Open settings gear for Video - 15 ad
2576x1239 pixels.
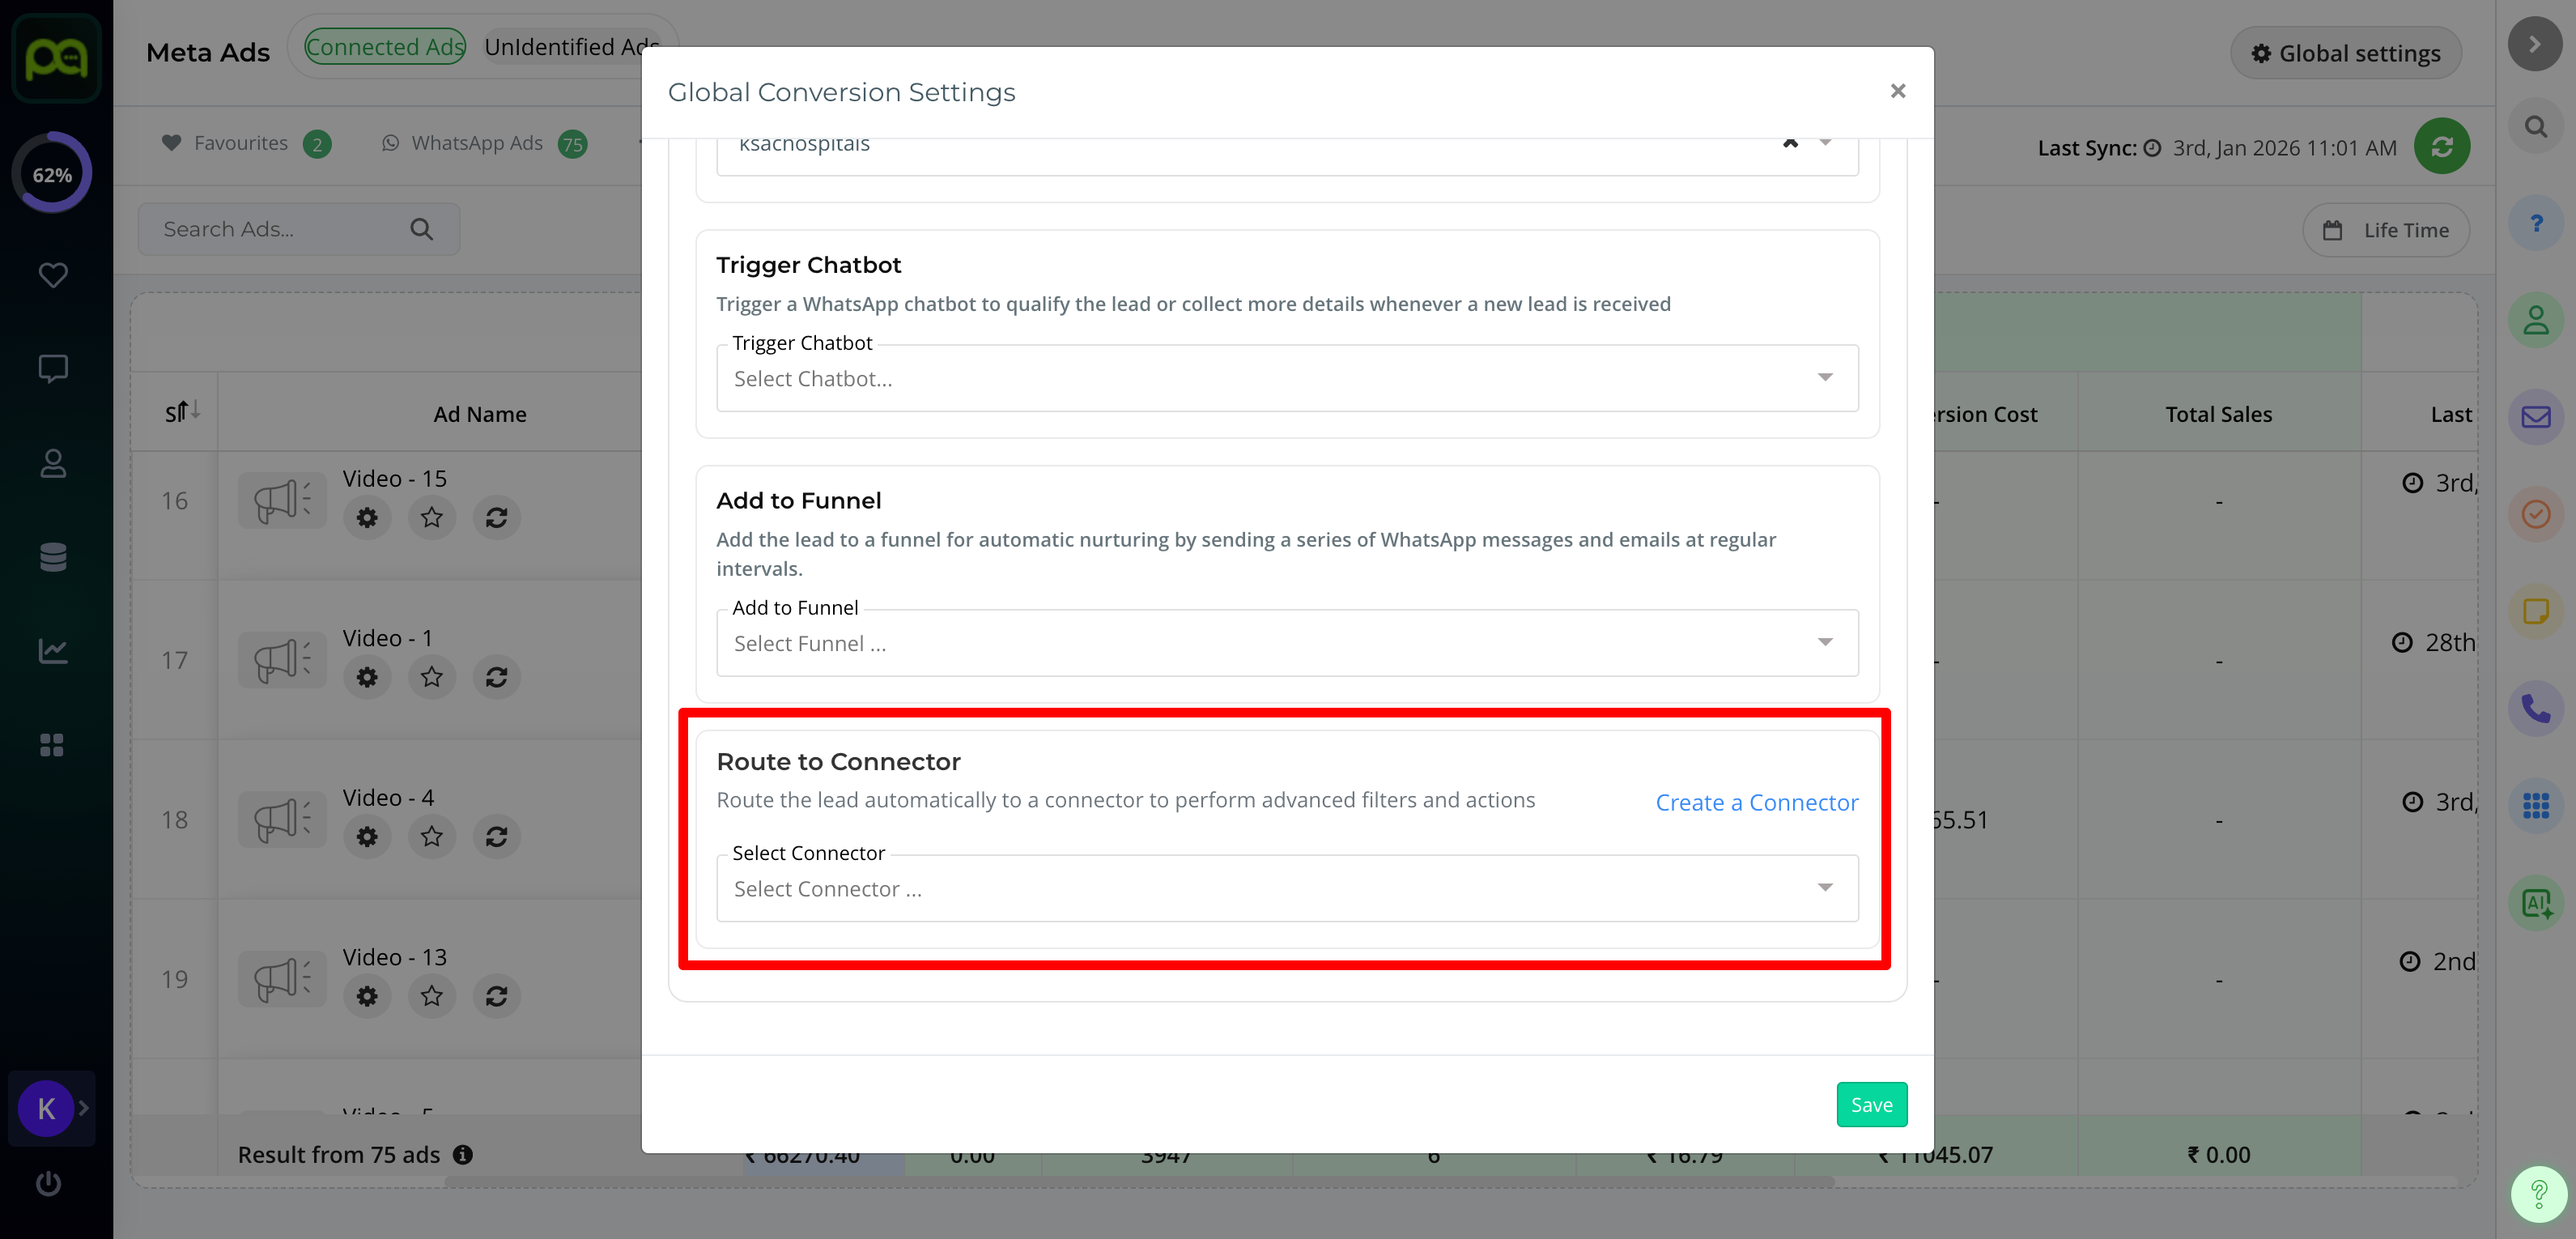pos(367,518)
